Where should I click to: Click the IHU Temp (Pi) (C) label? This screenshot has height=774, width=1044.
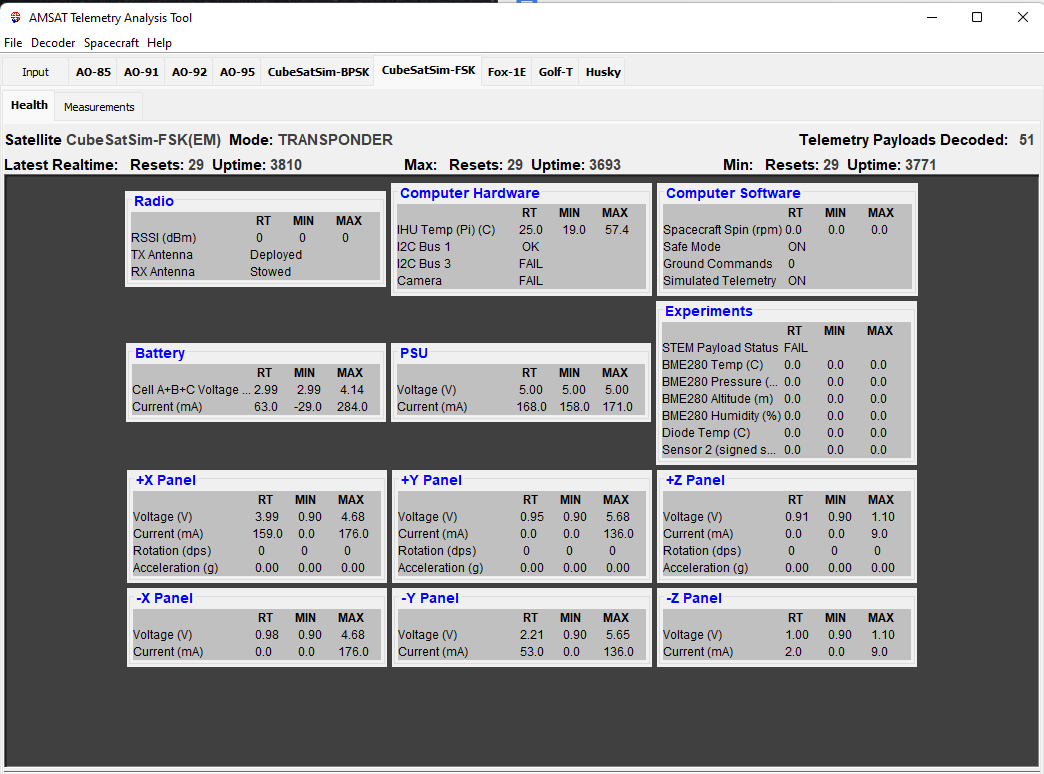[446, 230]
